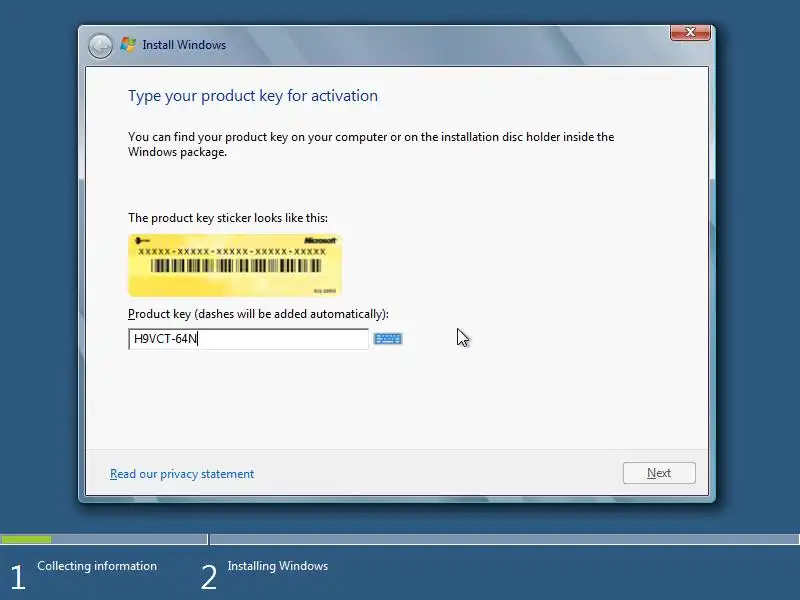Click the product key sticker image
Image resolution: width=800 pixels, height=600 pixels.
pos(235,265)
